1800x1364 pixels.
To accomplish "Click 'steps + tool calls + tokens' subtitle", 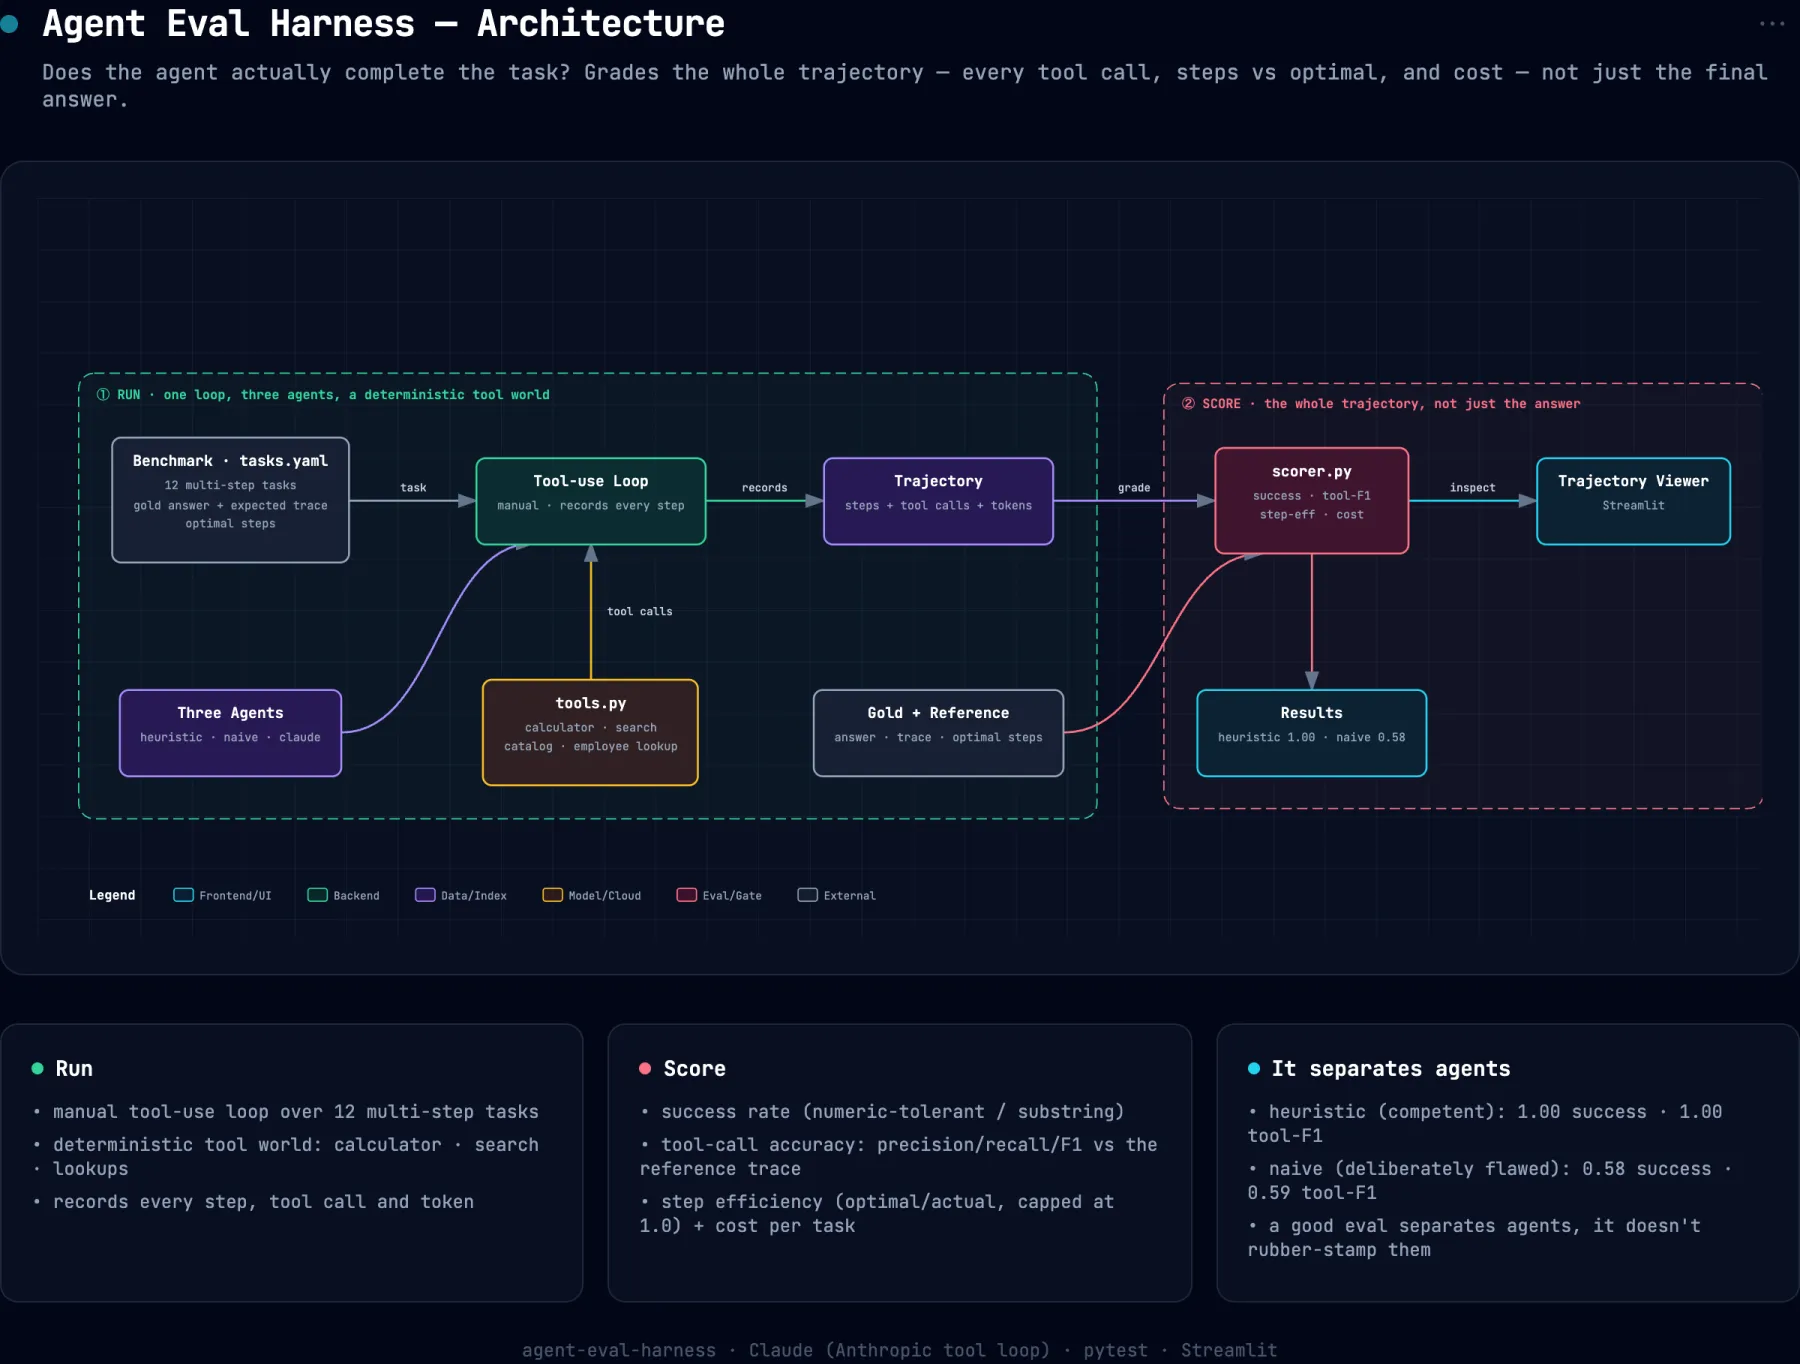I will click(x=938, y=505).
